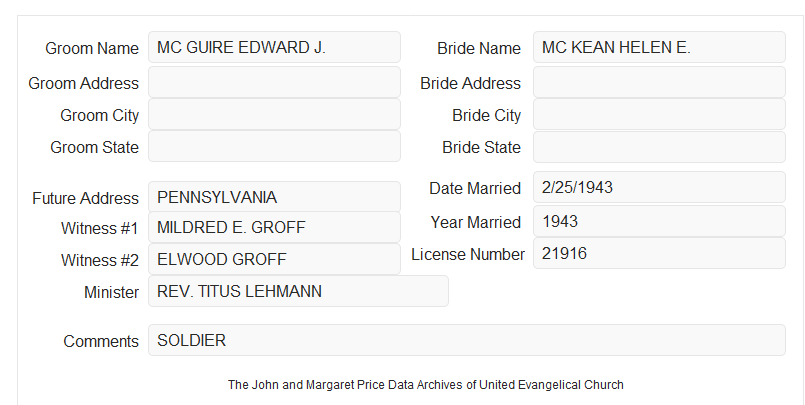Focus the Groom State field
805x405 pixels.
[x=274, y=146]
